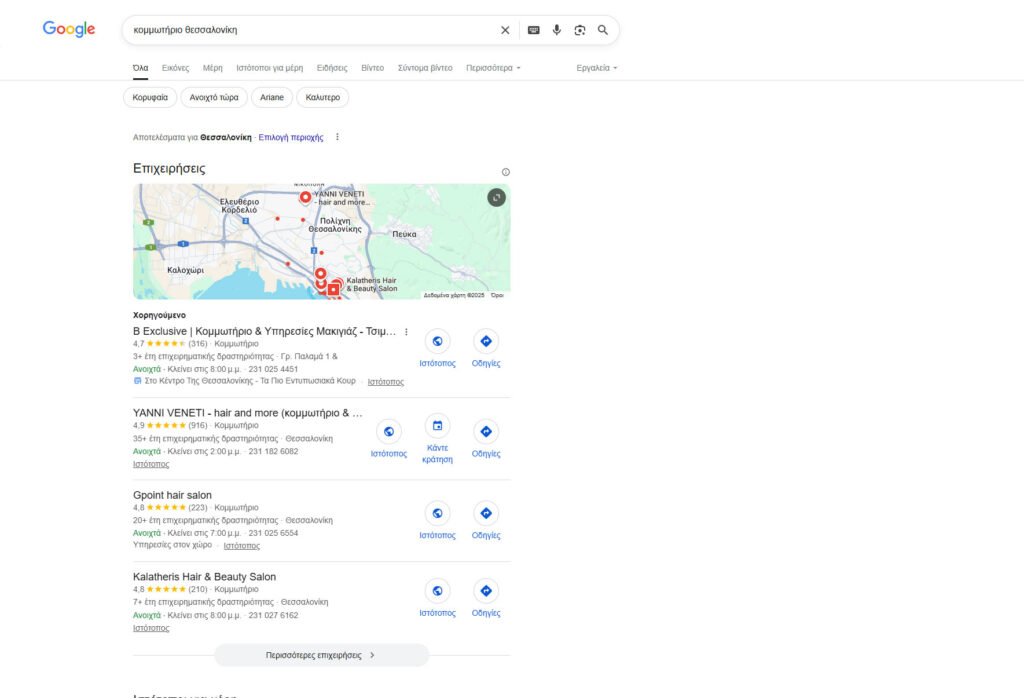
Task: Open B Exclusive business listing title
Action: coord(264,331)
